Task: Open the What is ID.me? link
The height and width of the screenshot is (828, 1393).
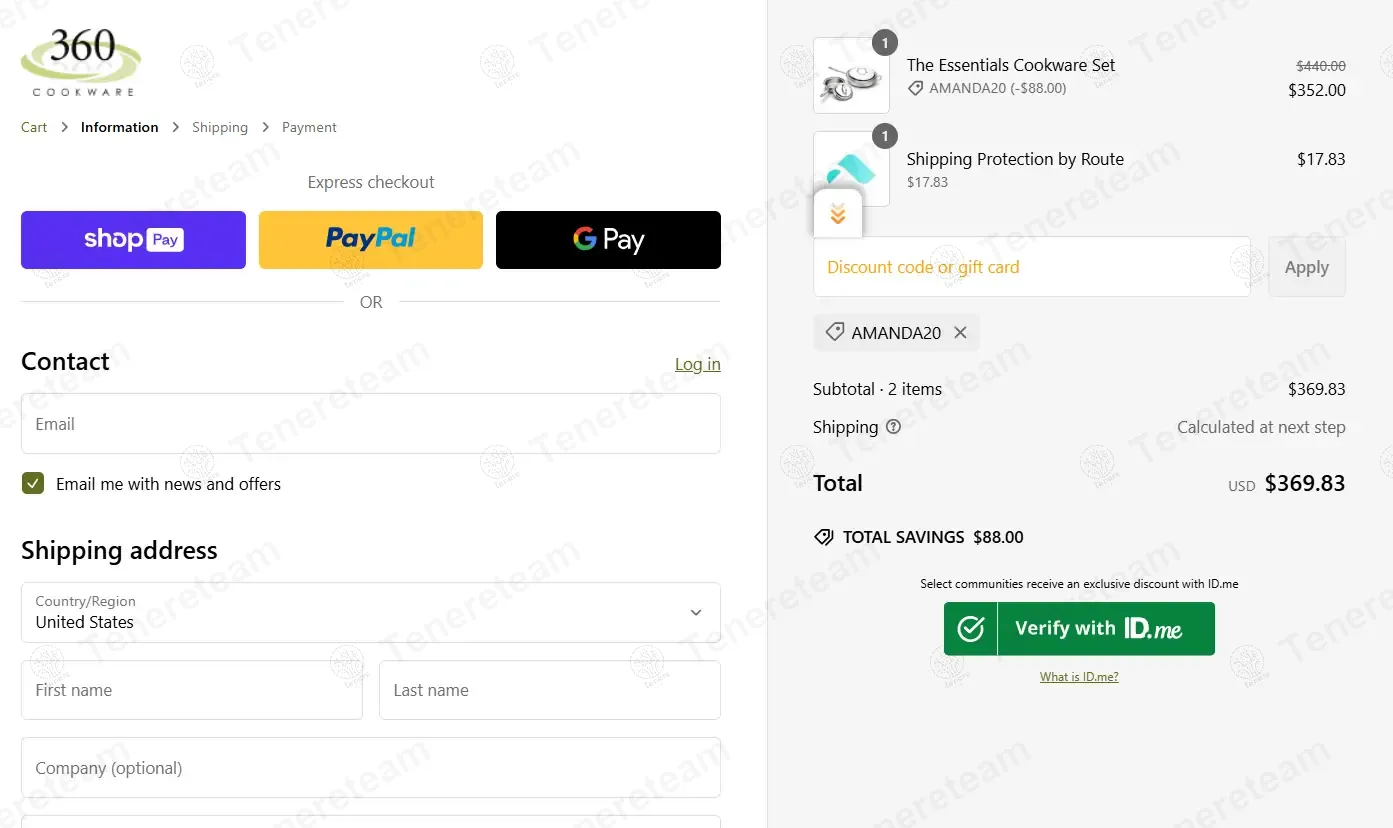Action: (x=1079, y=677)
